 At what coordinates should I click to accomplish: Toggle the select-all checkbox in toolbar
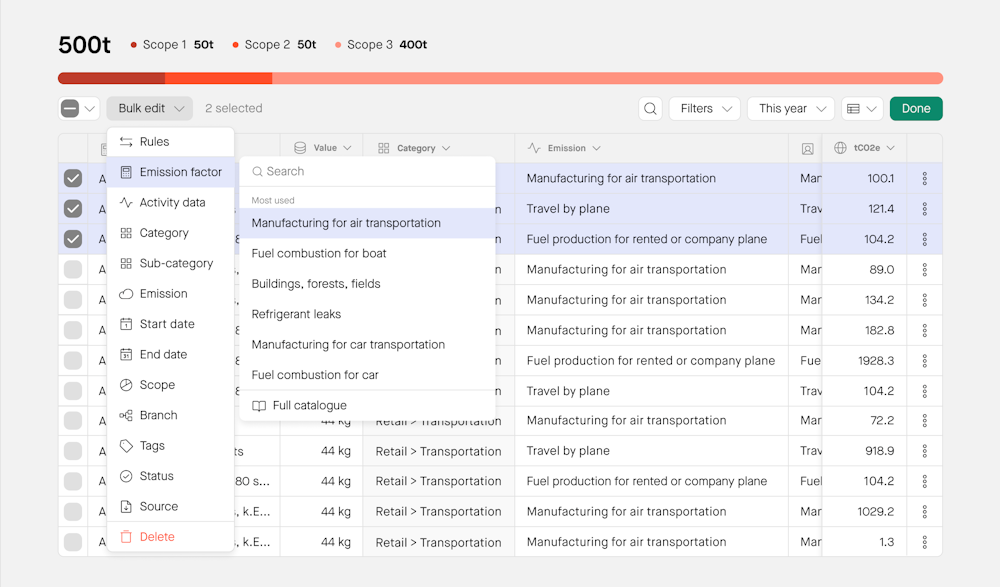70,109
